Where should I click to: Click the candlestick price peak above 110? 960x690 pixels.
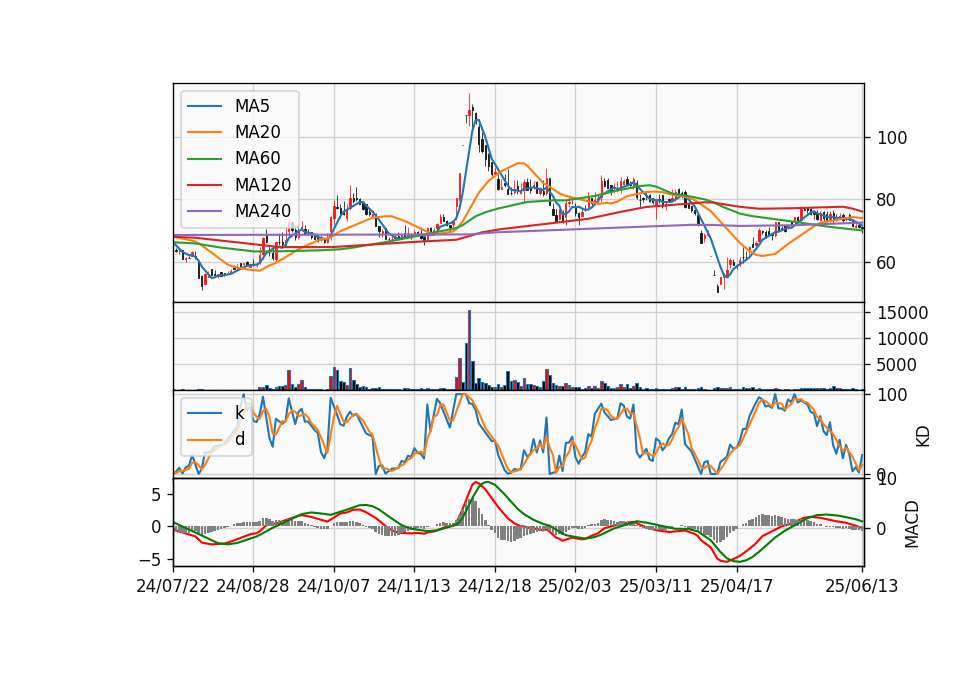[x=470, y=108]
